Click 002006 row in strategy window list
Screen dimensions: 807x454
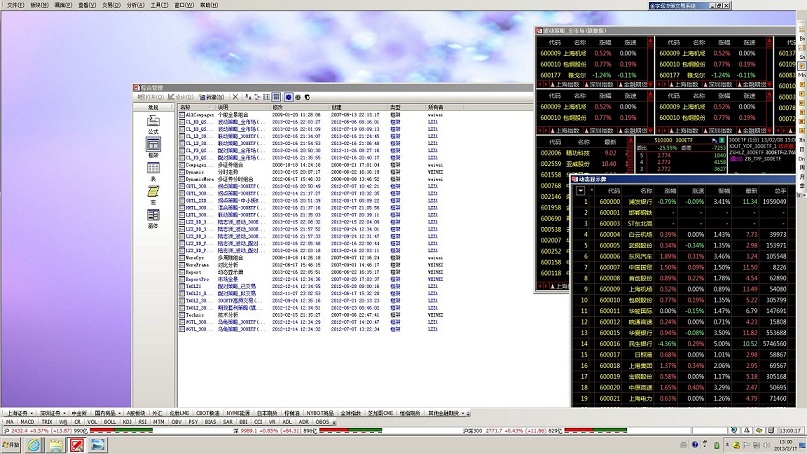(584, 153)
